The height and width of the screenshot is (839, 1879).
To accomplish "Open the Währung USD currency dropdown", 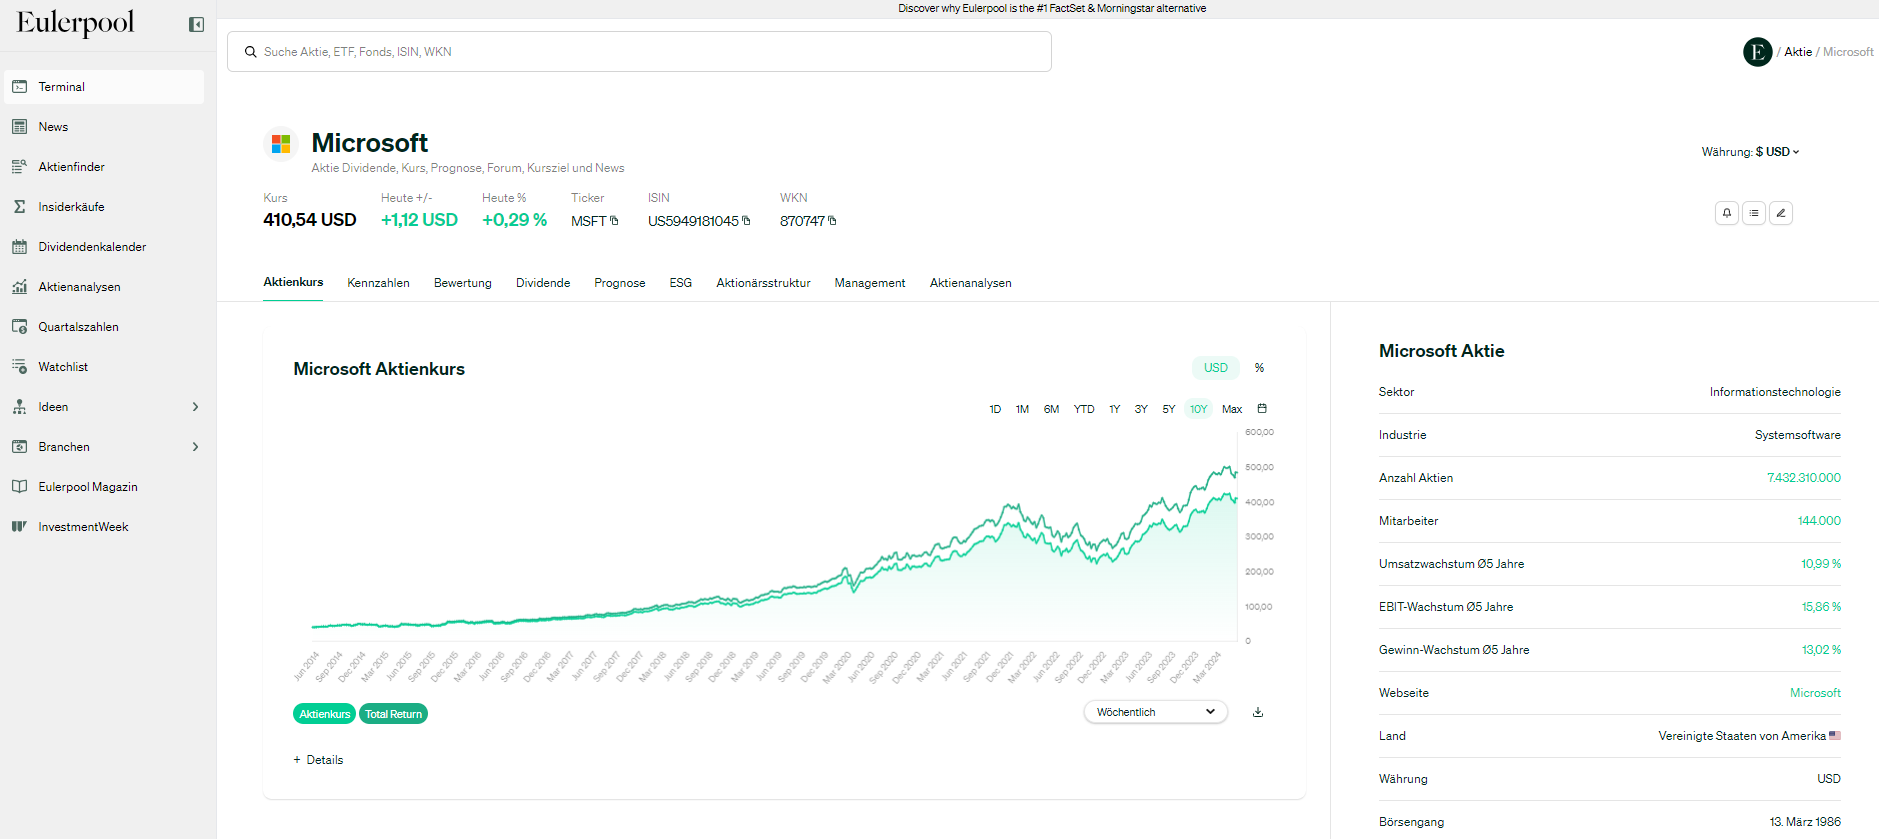I will click(1777, 152).
